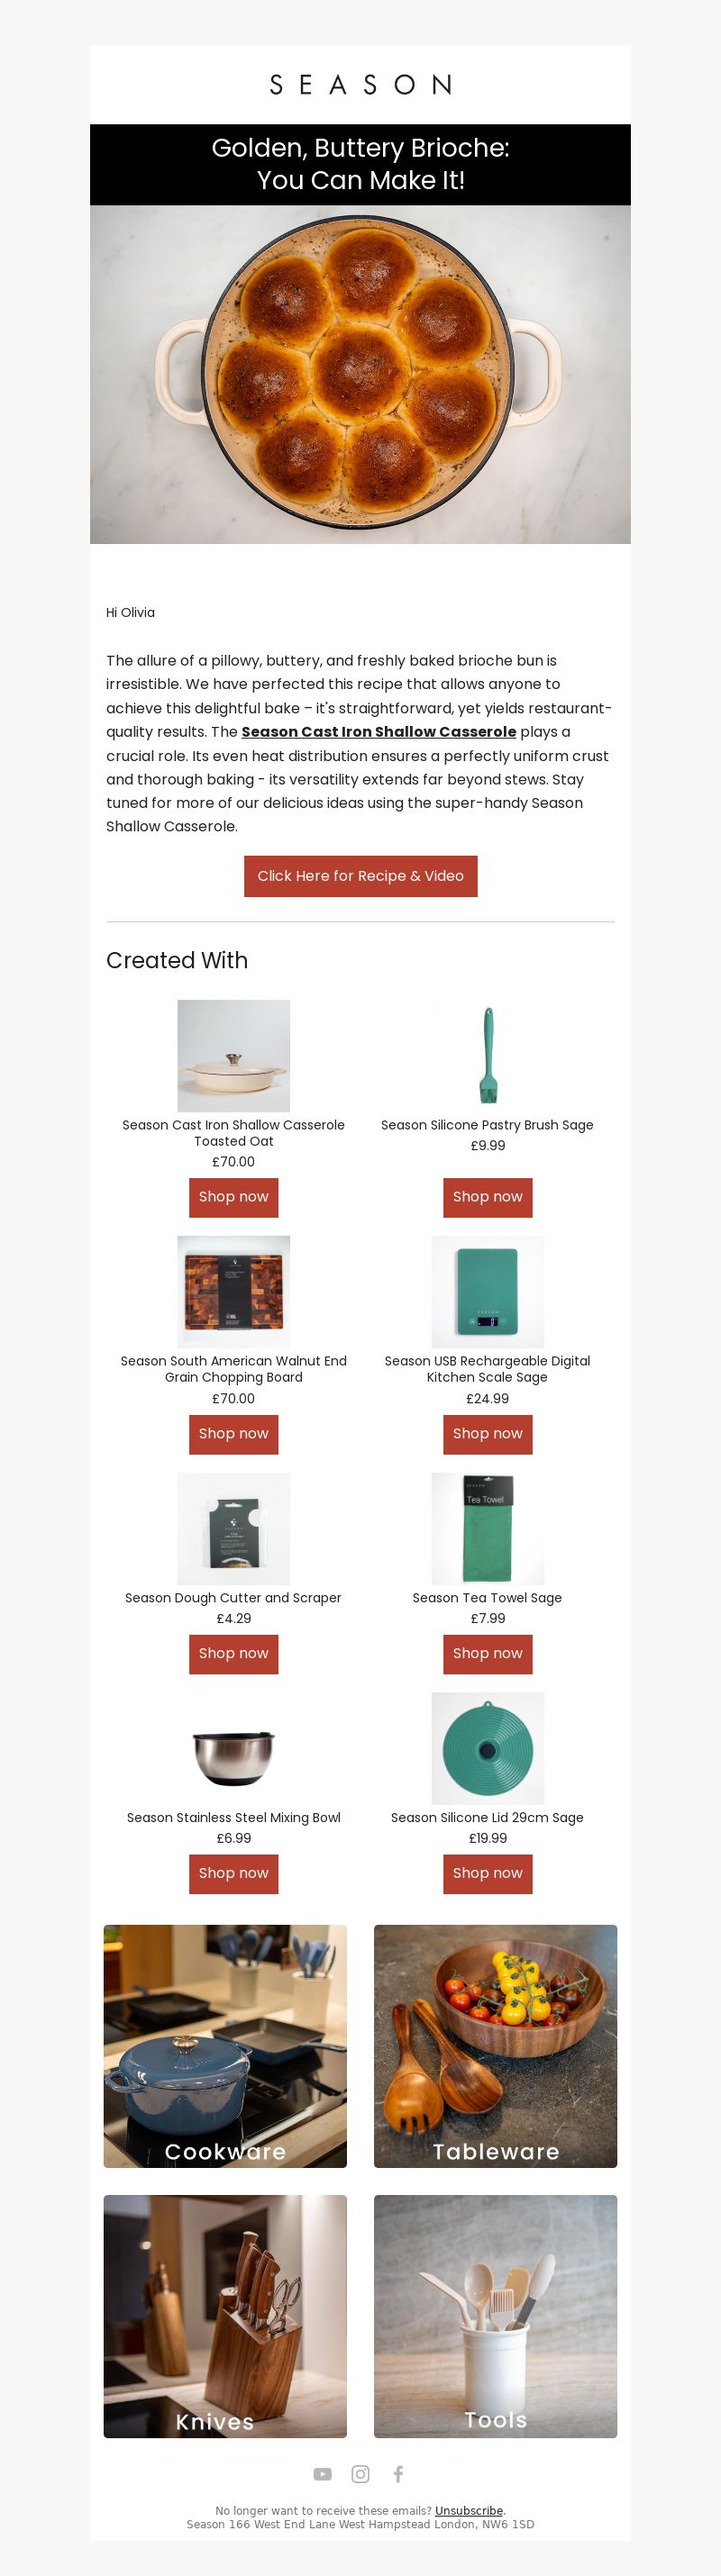Unsubscribe from these emails

pyautogui.click(x=469, y=2510)
